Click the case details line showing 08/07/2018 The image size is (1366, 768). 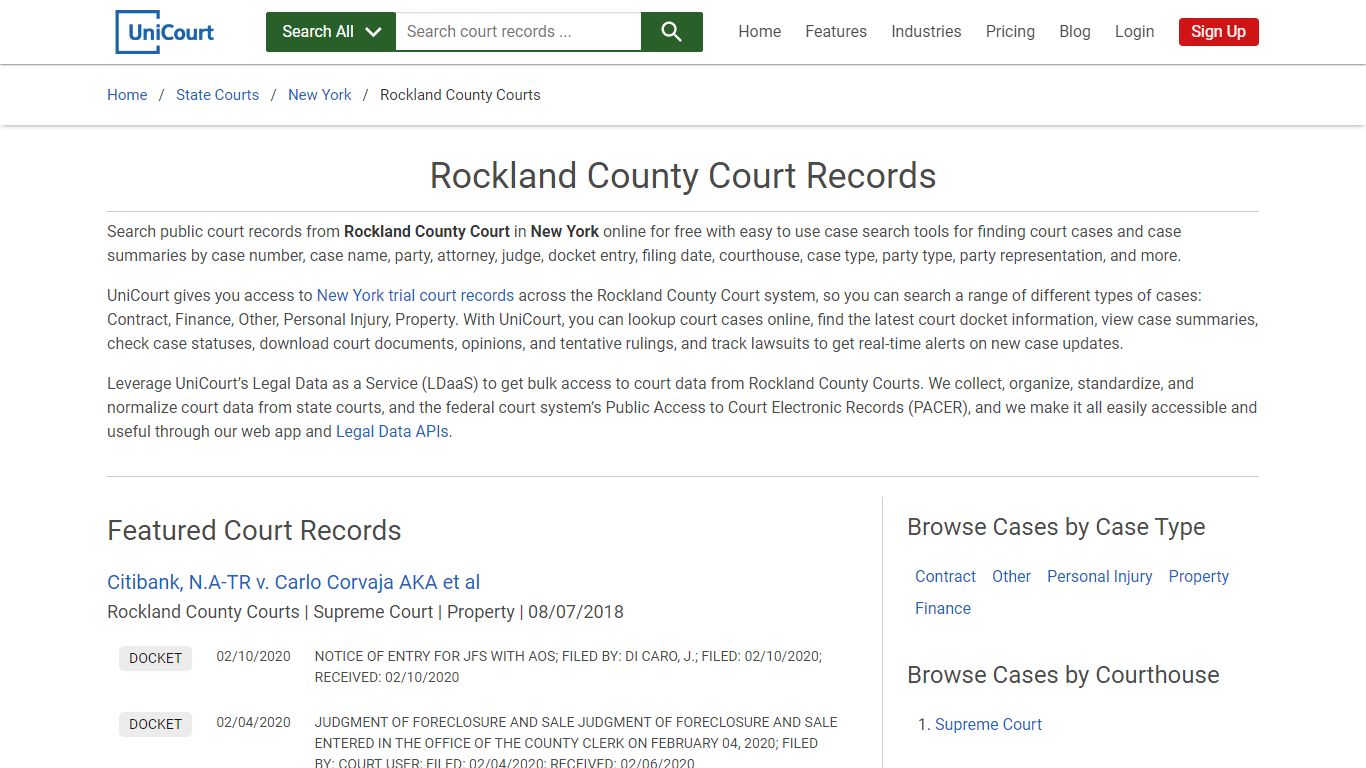coord(365,612)
